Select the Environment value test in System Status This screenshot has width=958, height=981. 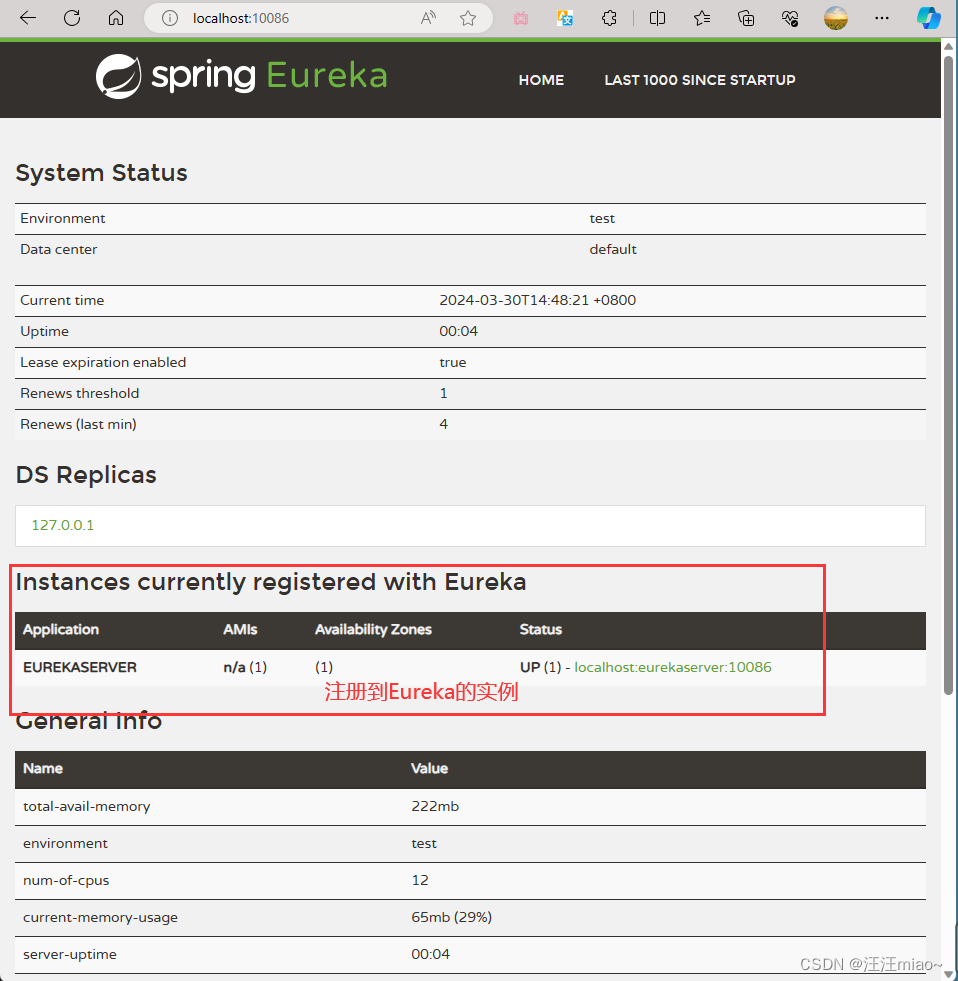(x=602, y=218)
